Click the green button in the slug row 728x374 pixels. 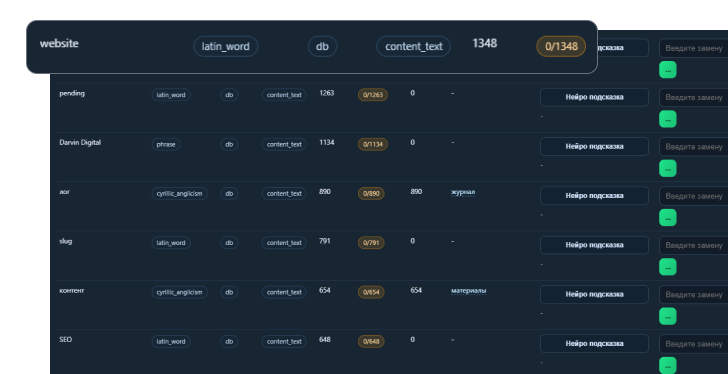668,267
